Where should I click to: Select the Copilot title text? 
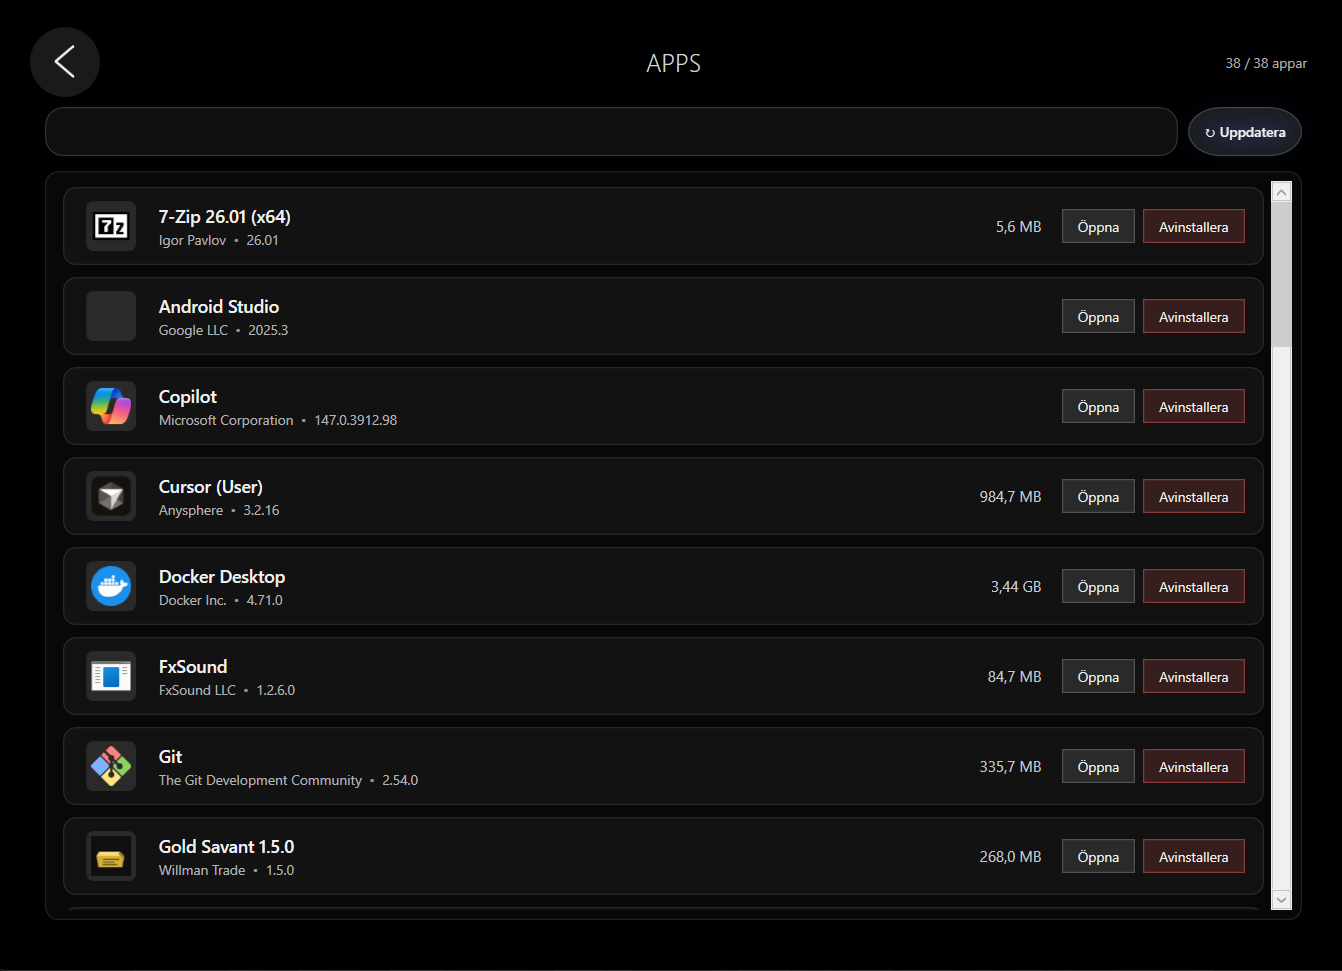(187, 397)
